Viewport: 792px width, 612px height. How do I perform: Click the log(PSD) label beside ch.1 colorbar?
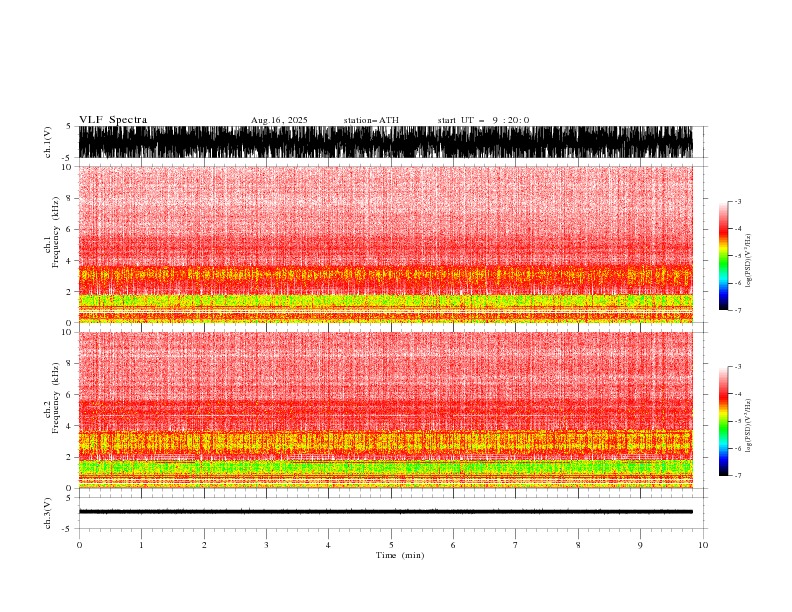point(748,261)
